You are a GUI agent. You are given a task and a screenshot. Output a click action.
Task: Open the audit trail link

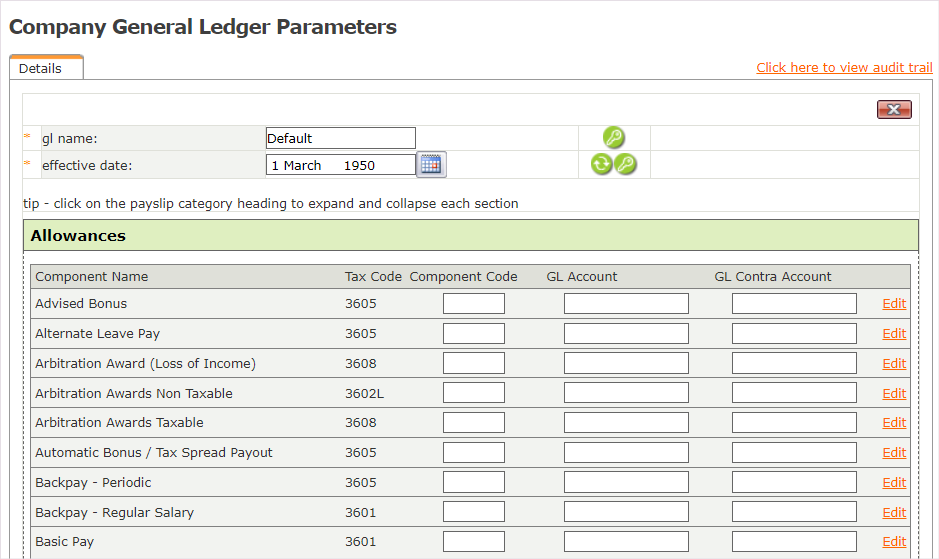[x=844, y=67]
